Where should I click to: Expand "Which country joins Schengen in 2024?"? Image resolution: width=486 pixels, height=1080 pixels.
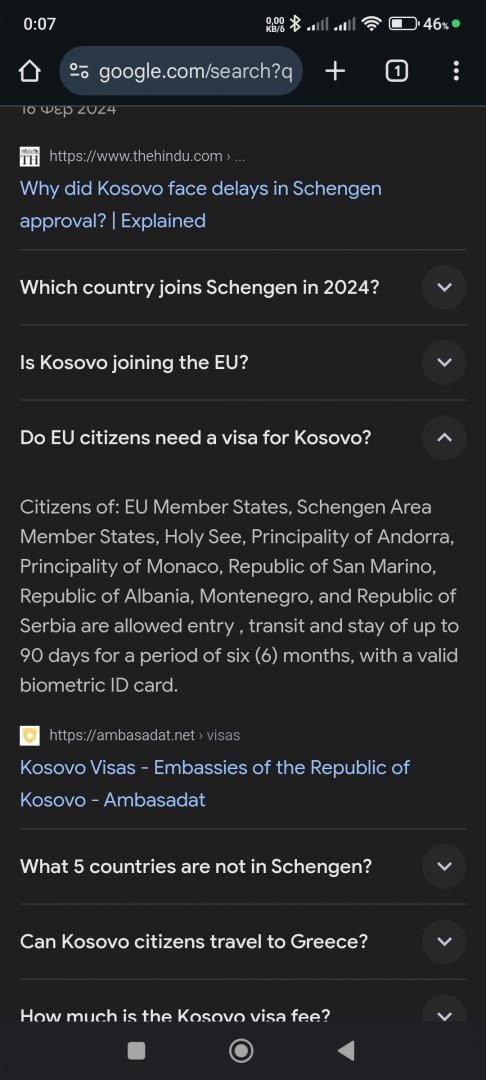point(243,287)
